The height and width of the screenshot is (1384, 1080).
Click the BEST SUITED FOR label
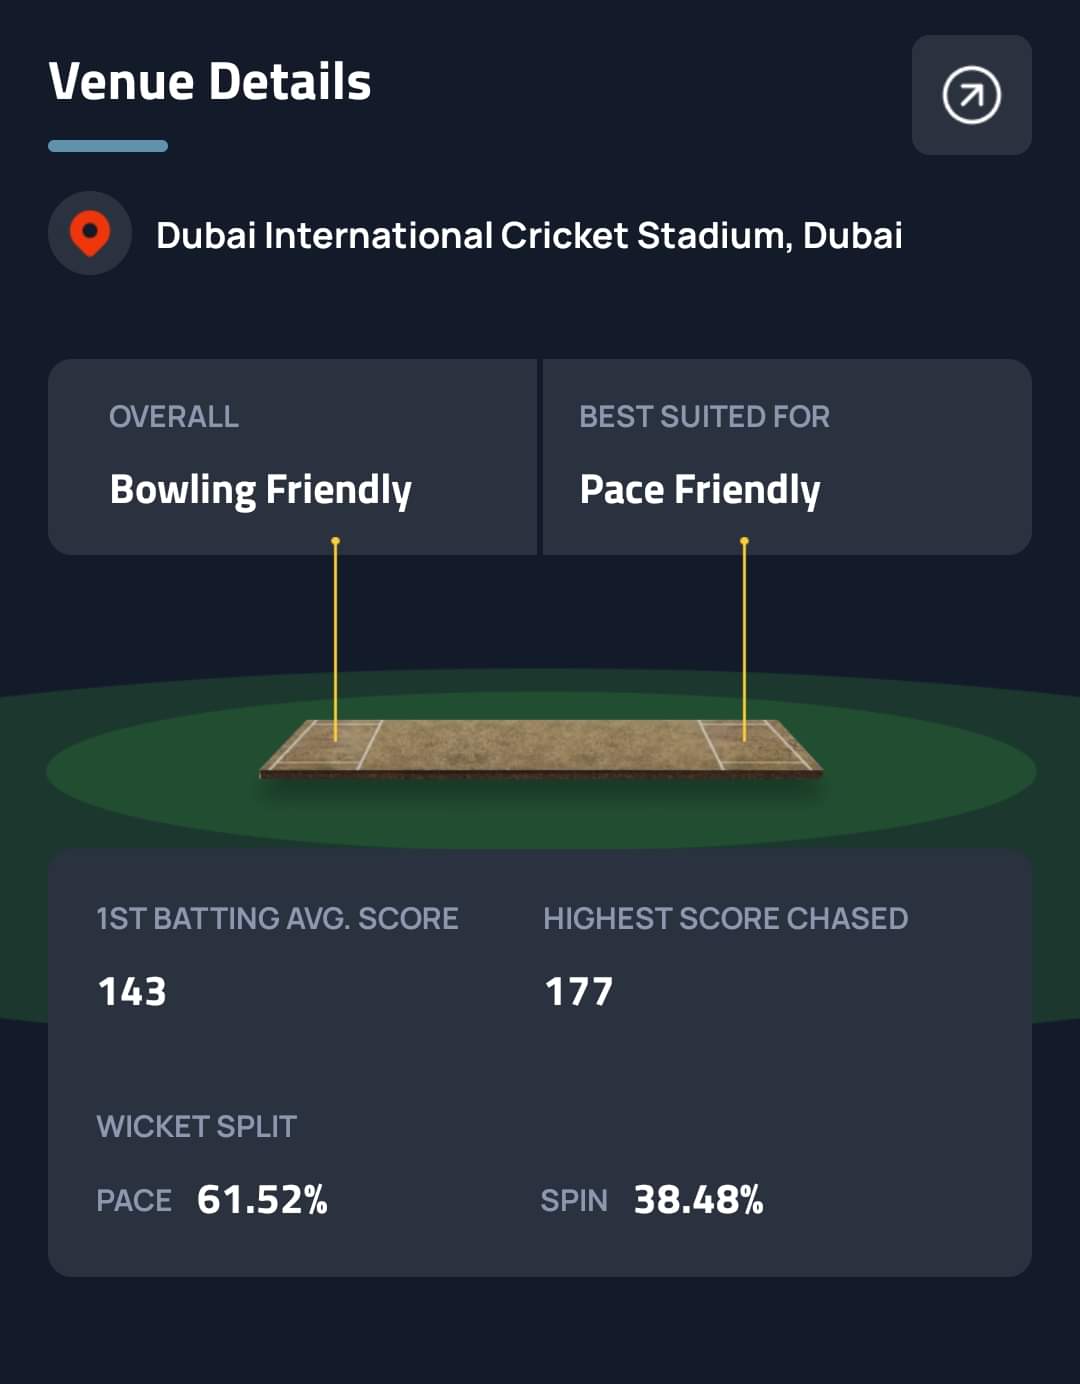tap(704, 417)
